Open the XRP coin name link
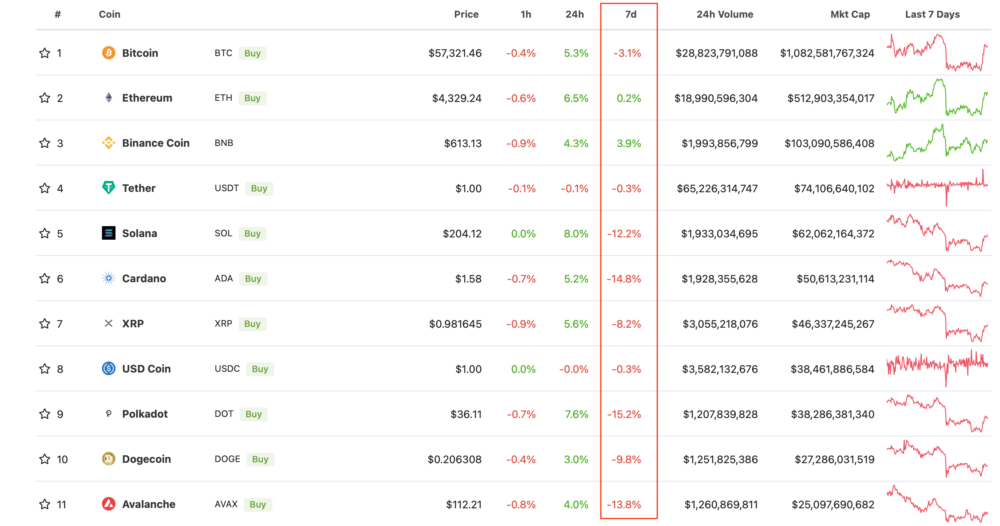This screenshot has width=1000, height=526. pos(134,324)
